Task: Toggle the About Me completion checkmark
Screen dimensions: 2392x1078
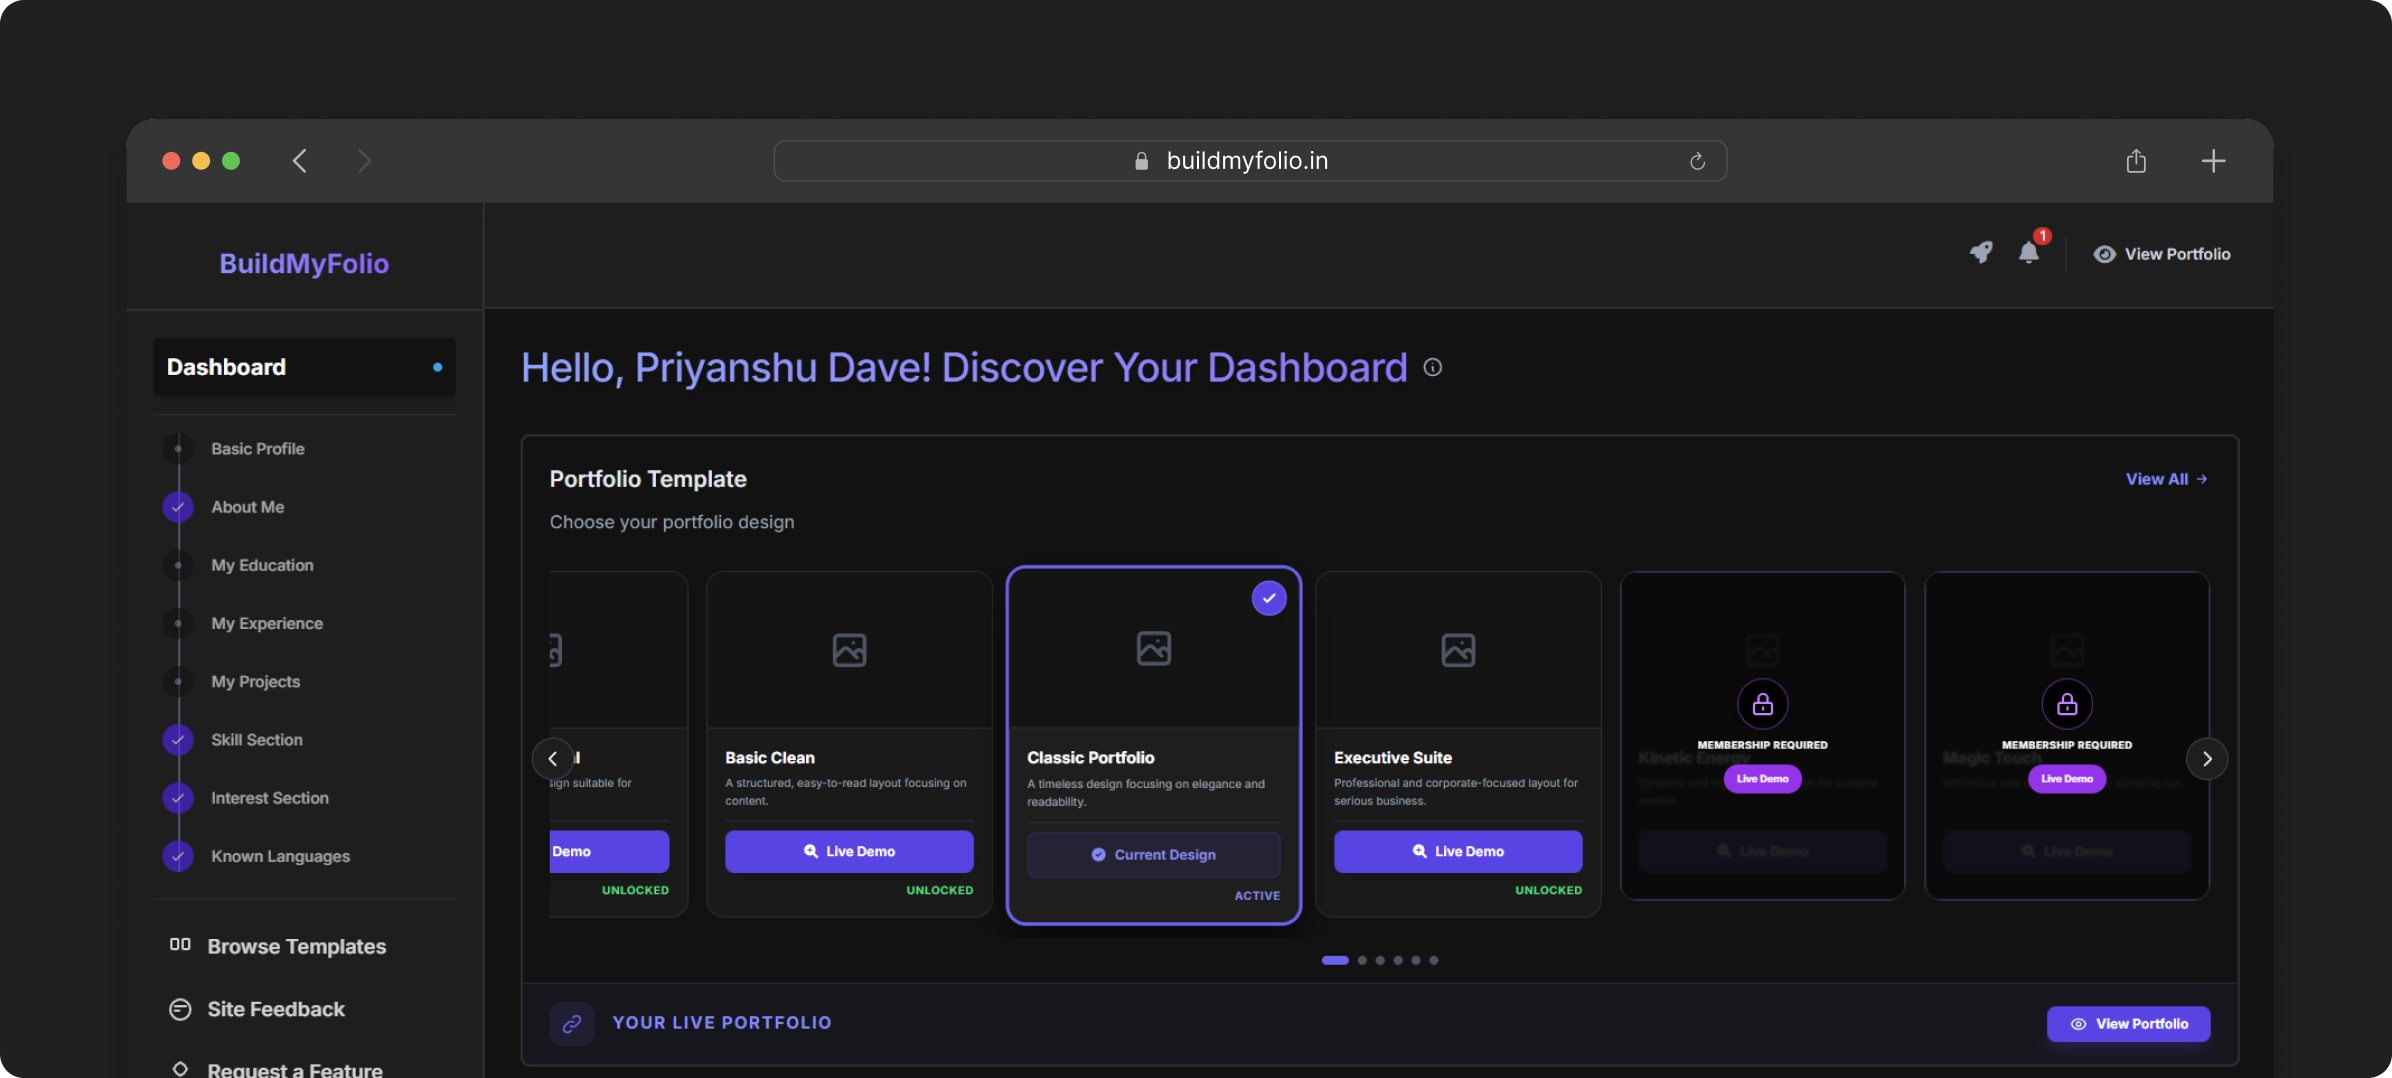Action: coord(178,507)
